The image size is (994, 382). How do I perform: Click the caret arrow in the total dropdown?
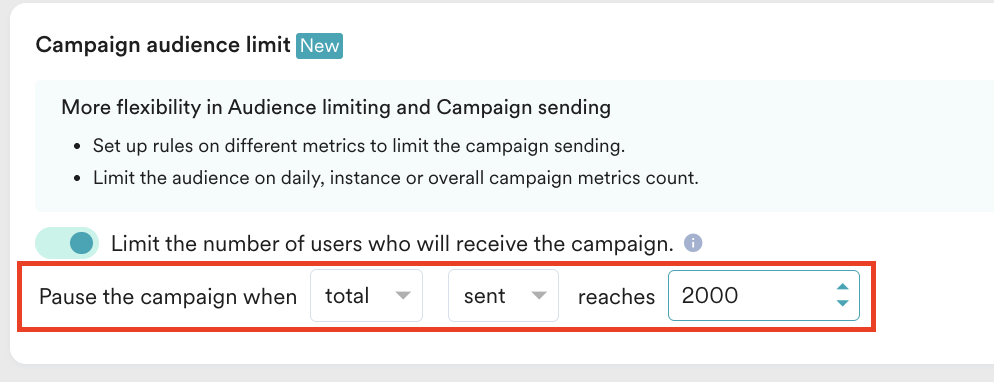click(x=403, y=296)
